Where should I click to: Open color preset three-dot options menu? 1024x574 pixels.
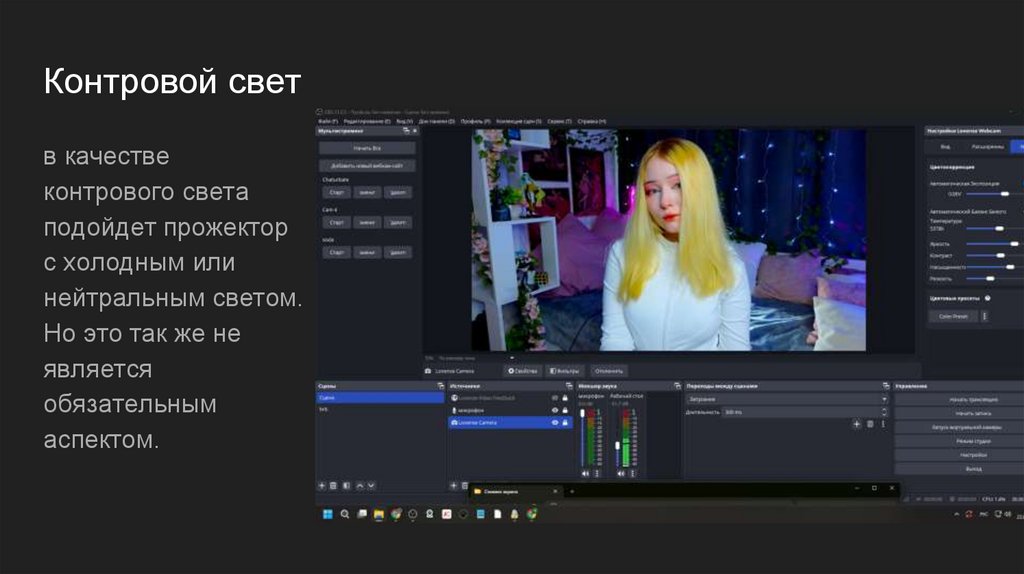tap(984, 316)
